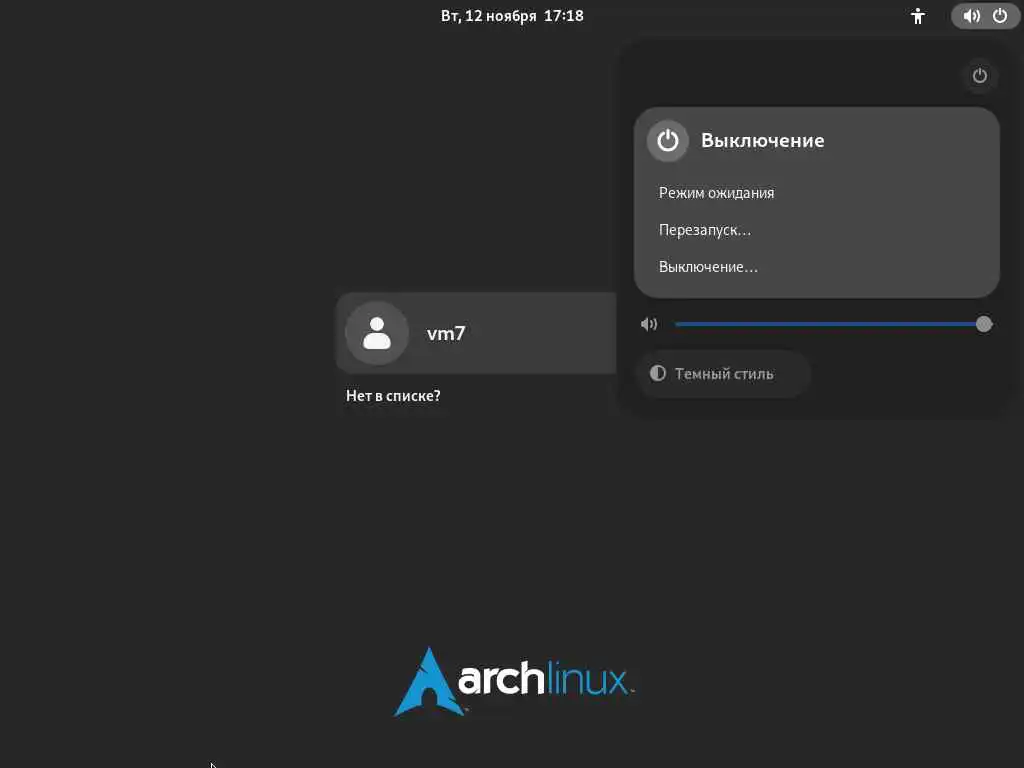This screenshot has height=768, width=1024.
Task: Click the Нет в списке? link
Action: point(393,396)
